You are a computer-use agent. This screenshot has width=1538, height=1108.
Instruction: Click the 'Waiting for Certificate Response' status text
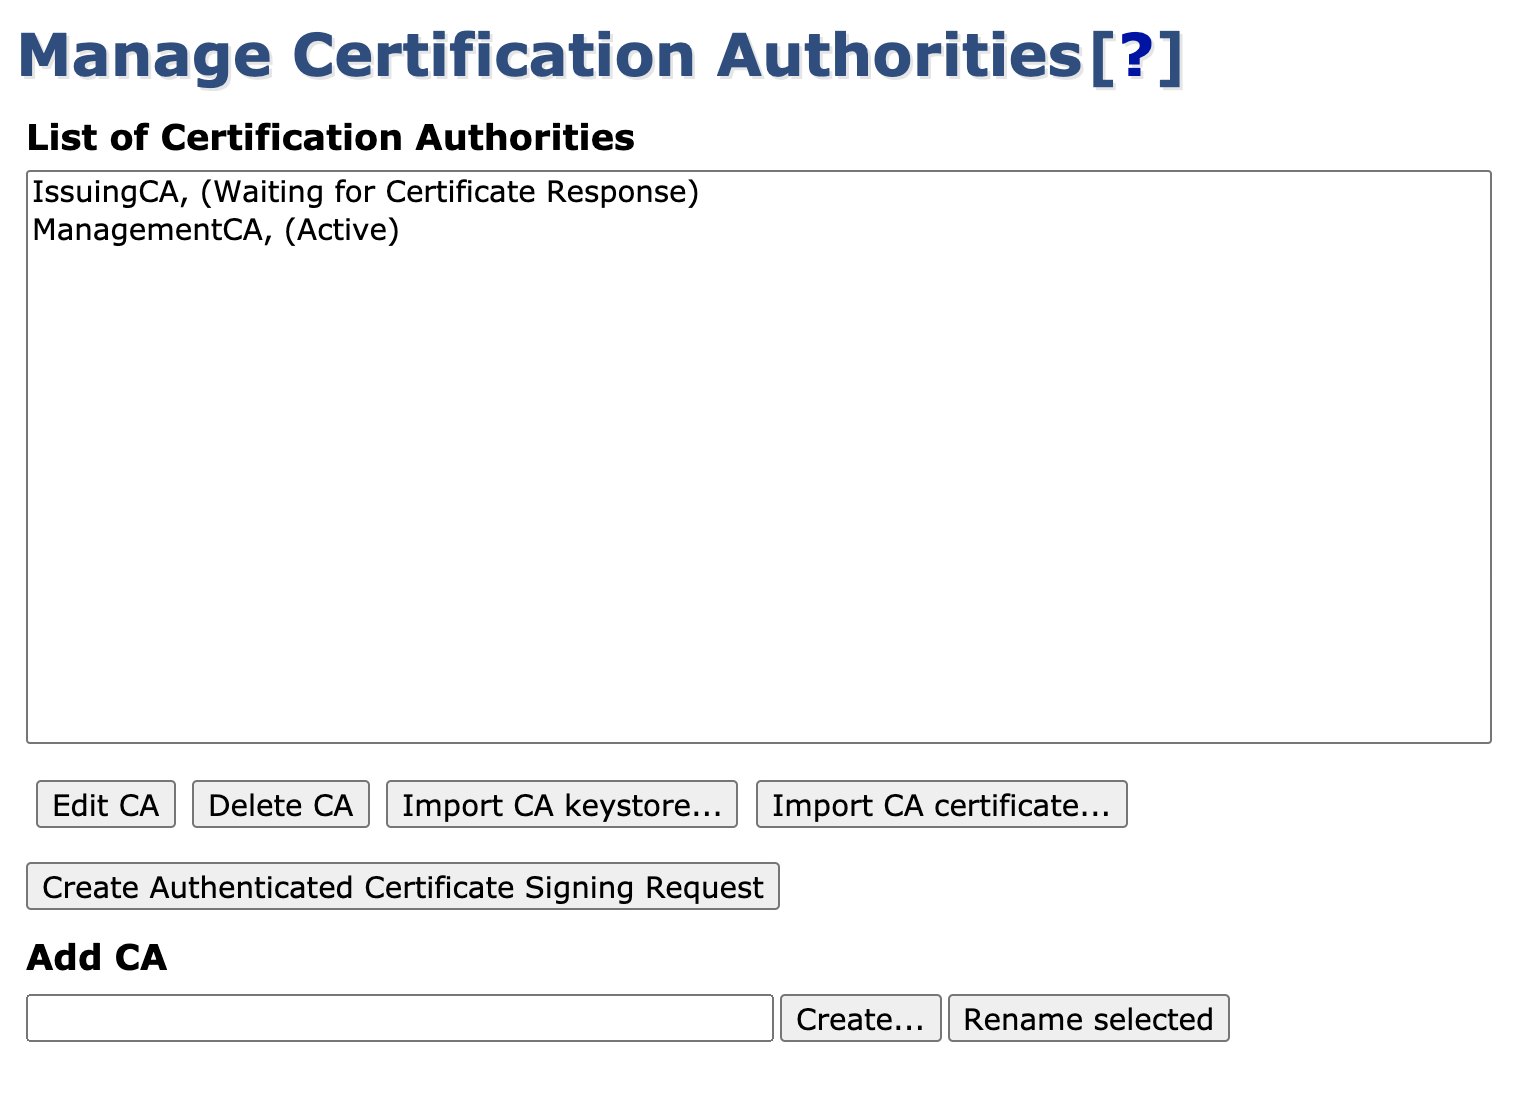click(450, 192)
